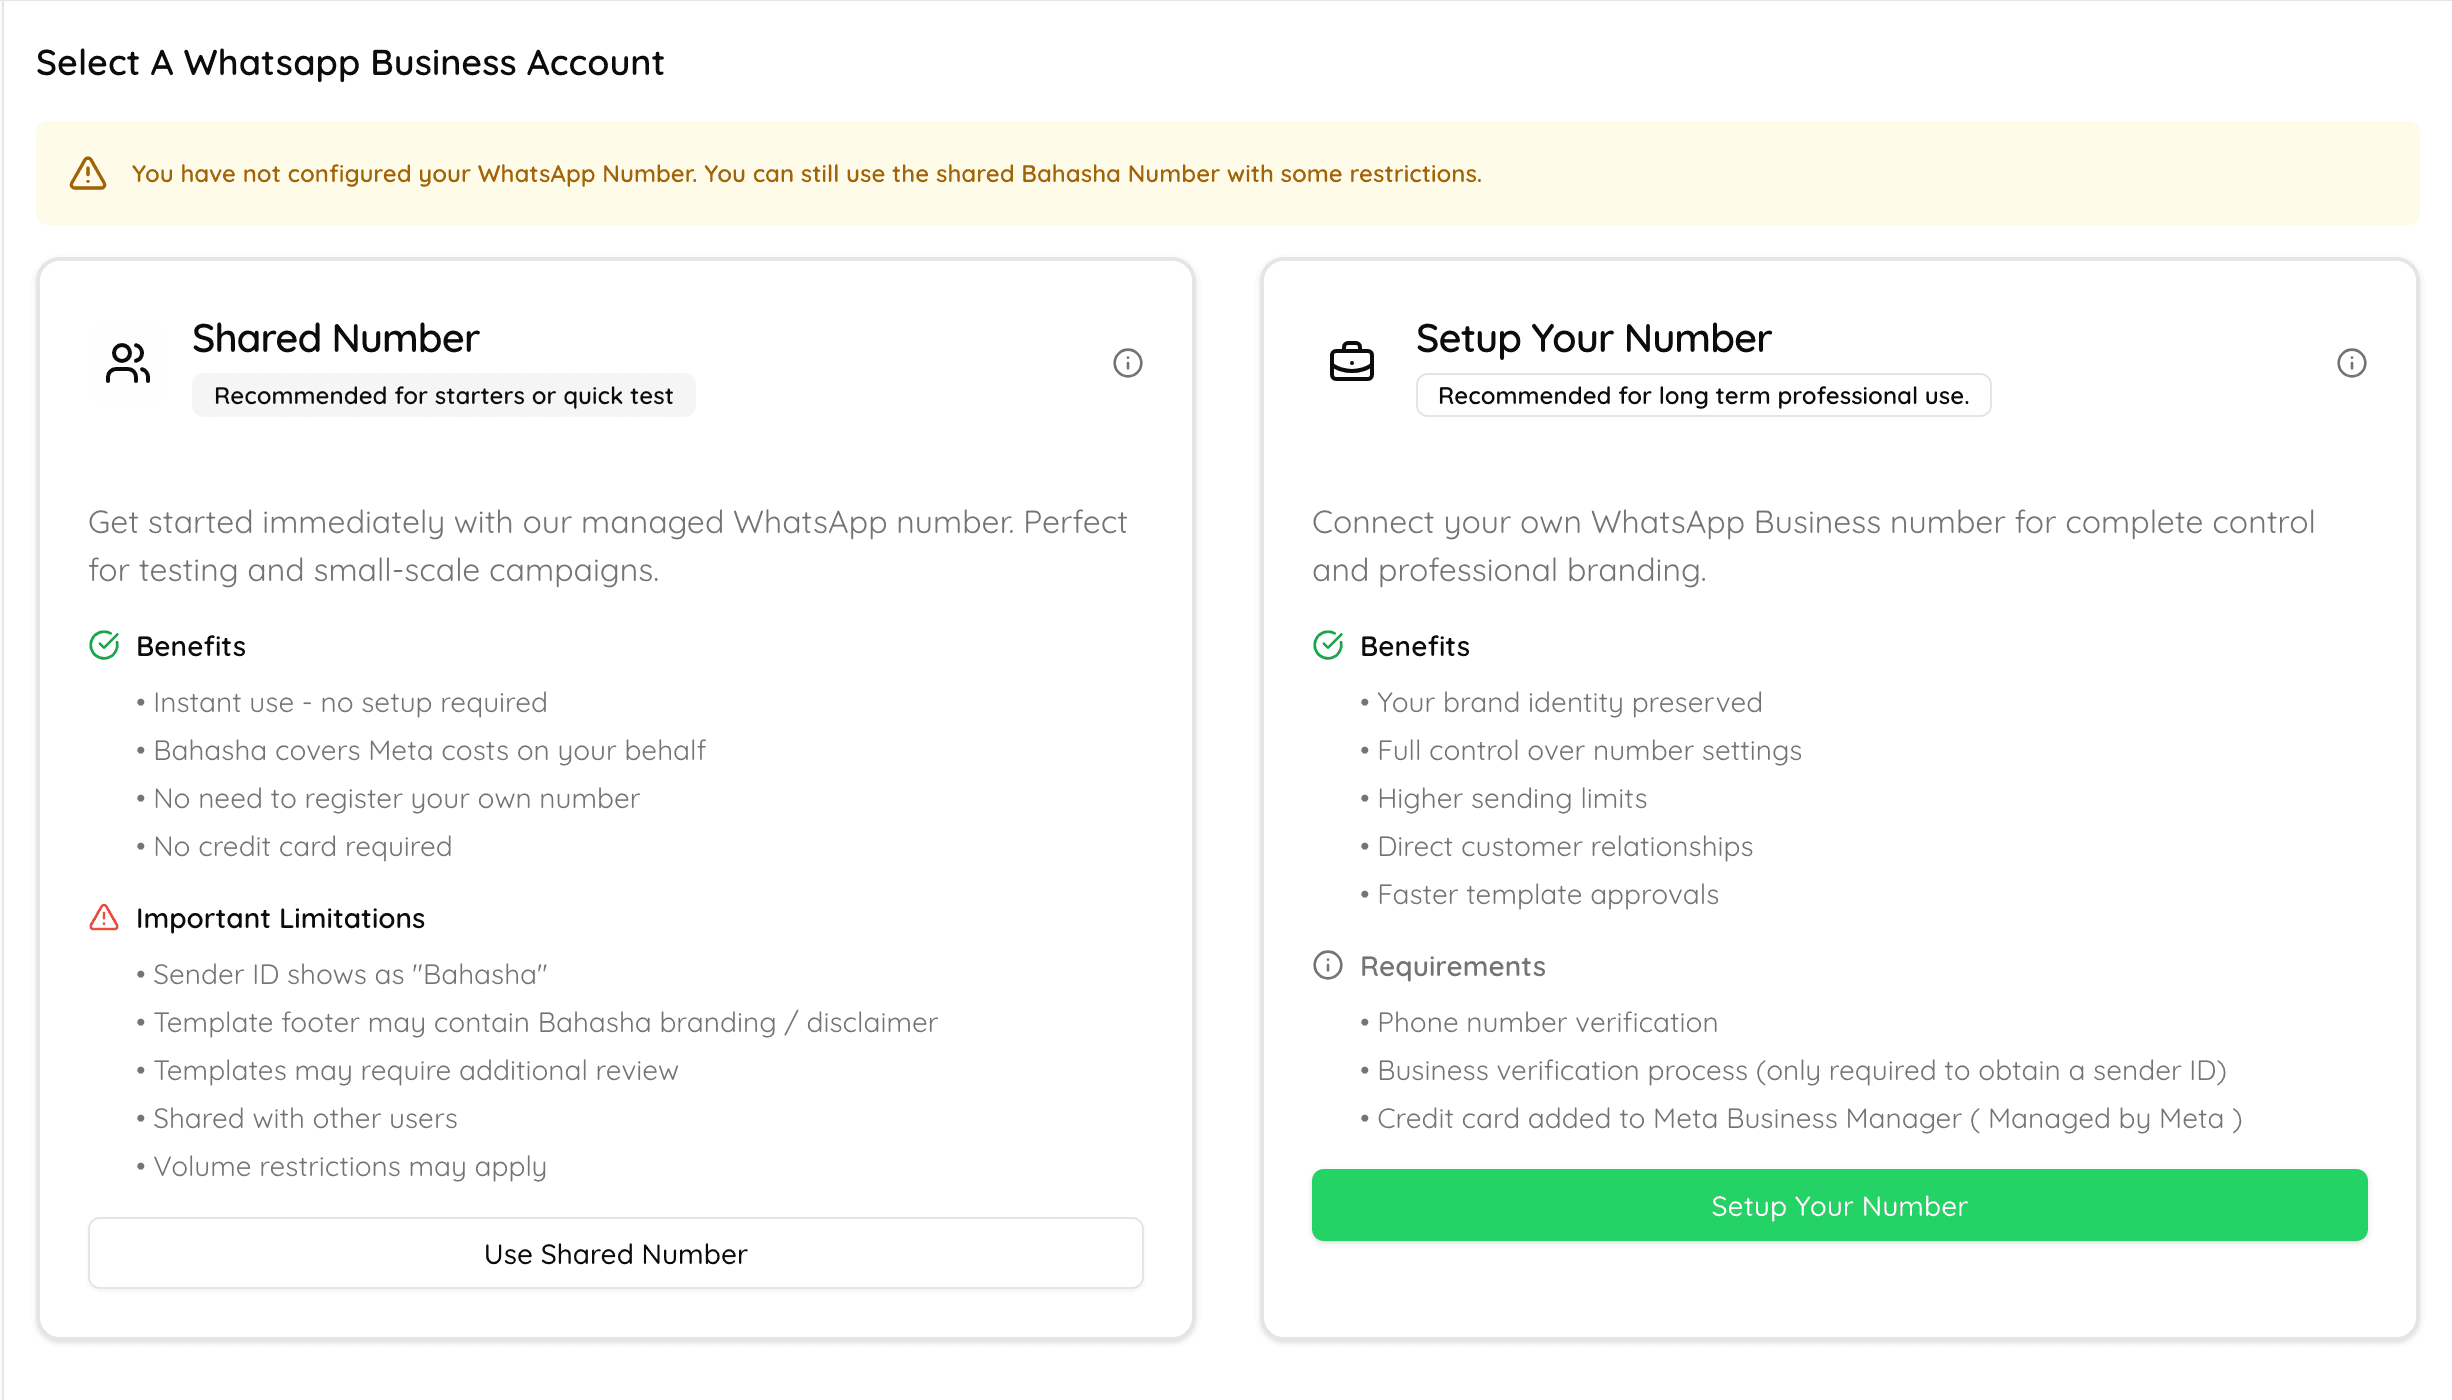Click the Shared Number people icon
This screenshot has width=2452, height=1400.
126,363
